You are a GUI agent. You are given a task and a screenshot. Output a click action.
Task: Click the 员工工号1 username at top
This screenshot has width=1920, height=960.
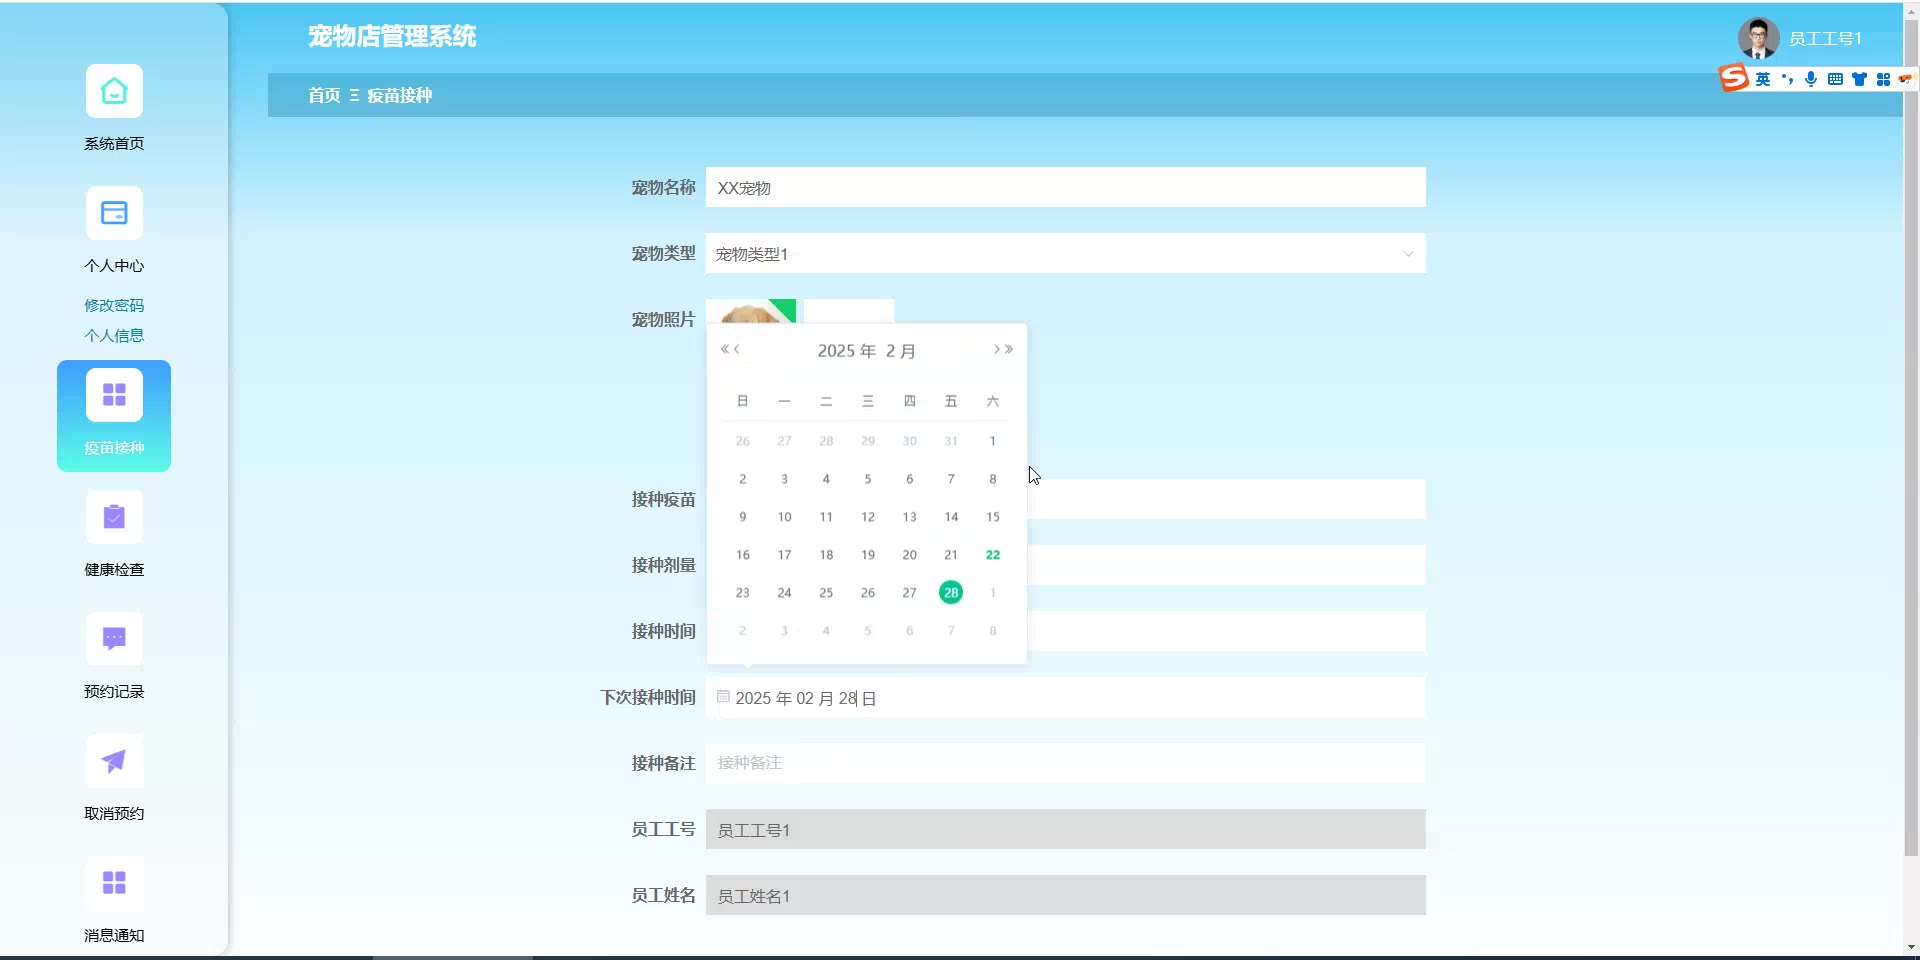(1825, 38)
